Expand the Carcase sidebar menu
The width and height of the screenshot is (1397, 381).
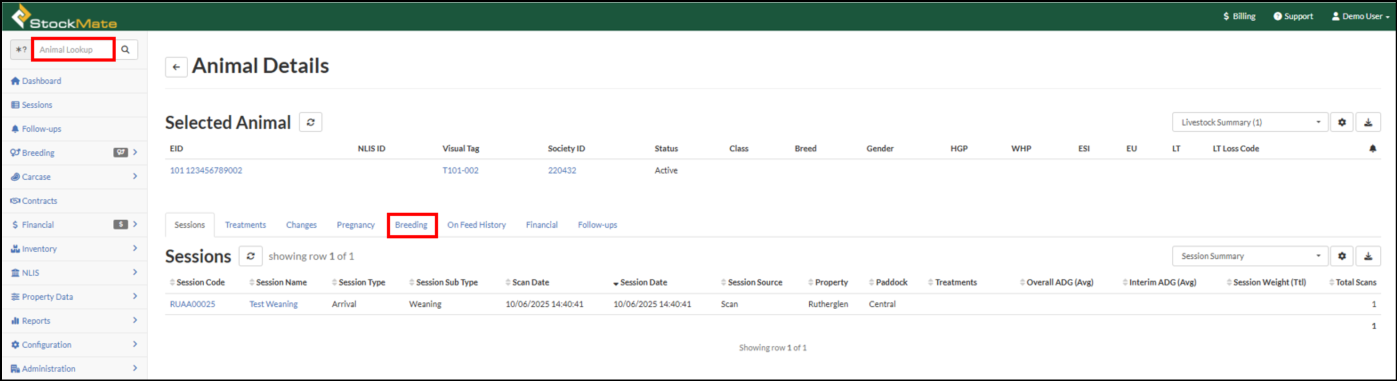click(74, 177)
